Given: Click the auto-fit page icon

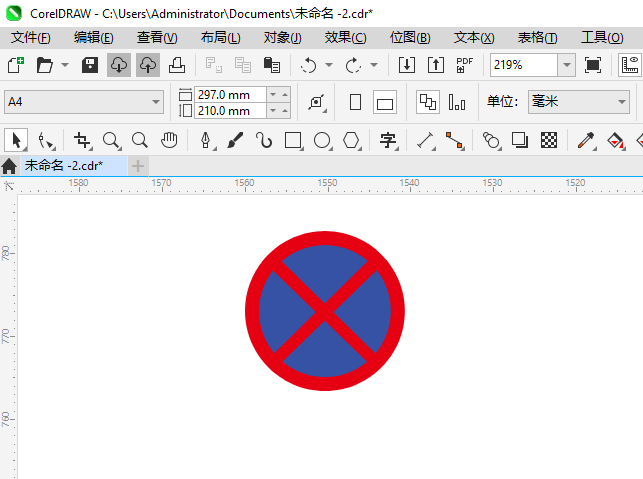Looking at the screenshot, I should click(317, 102).
